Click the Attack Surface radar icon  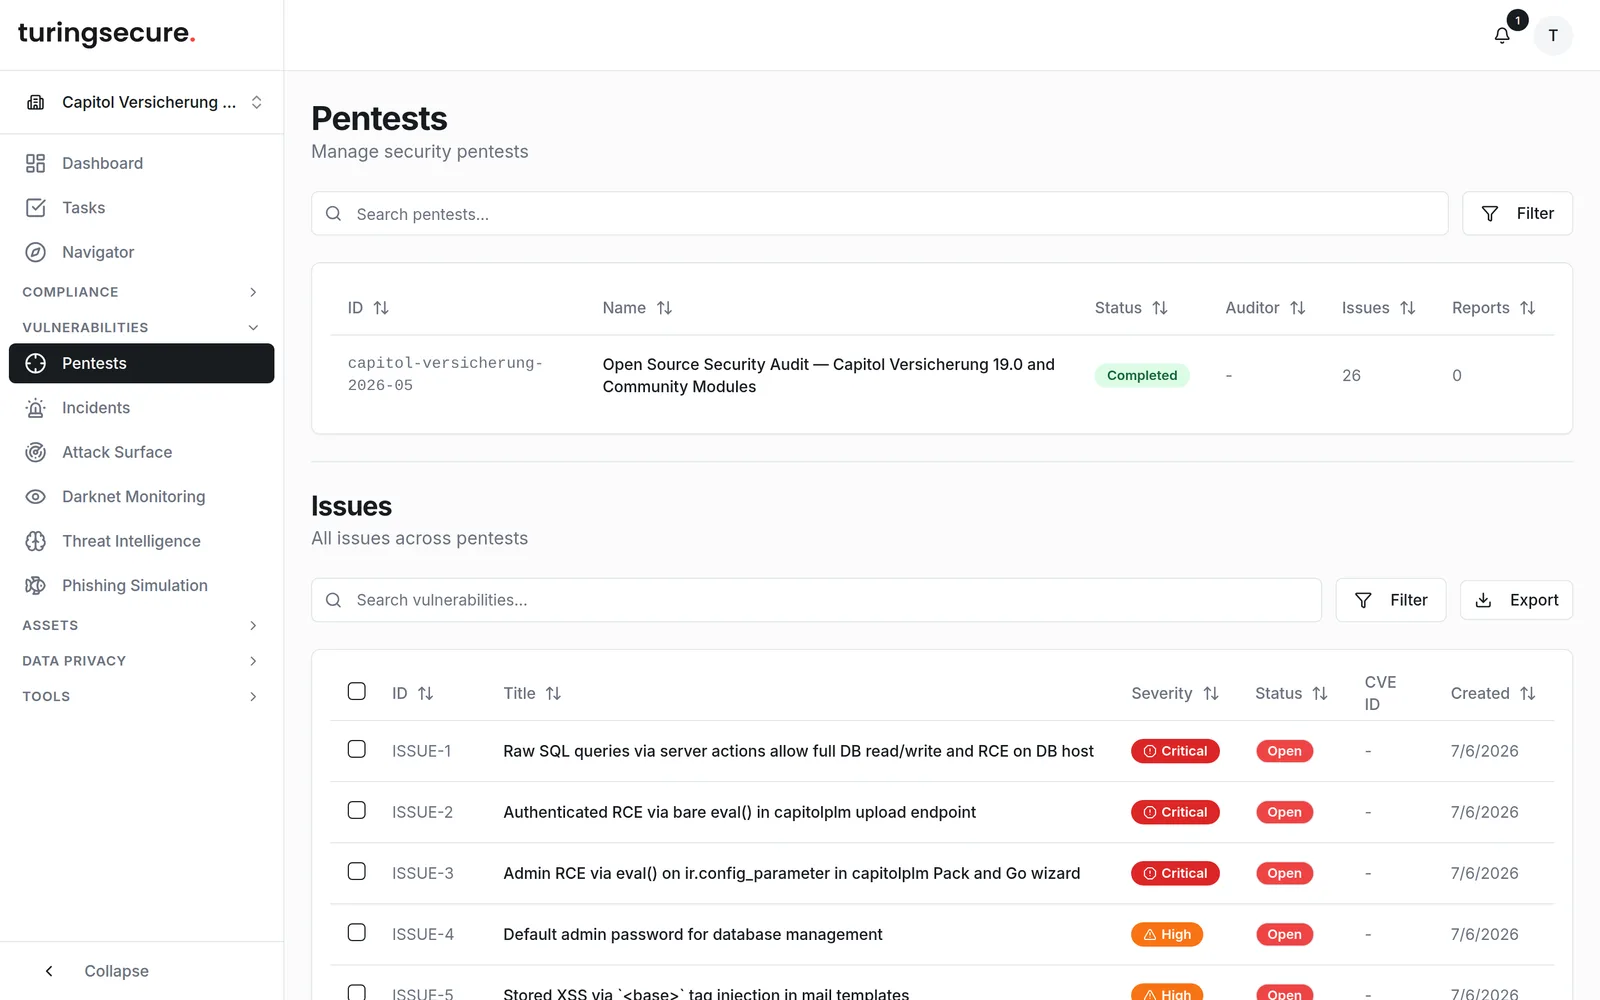(36, 452)
